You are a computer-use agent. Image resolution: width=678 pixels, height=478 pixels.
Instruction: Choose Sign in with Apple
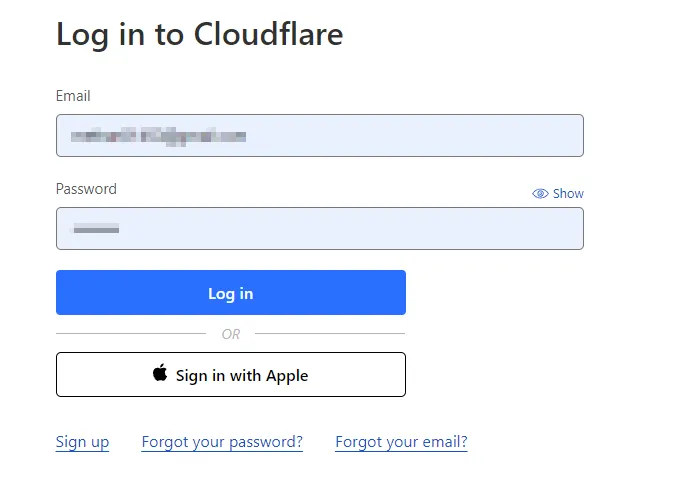click(x=231, y=375)
